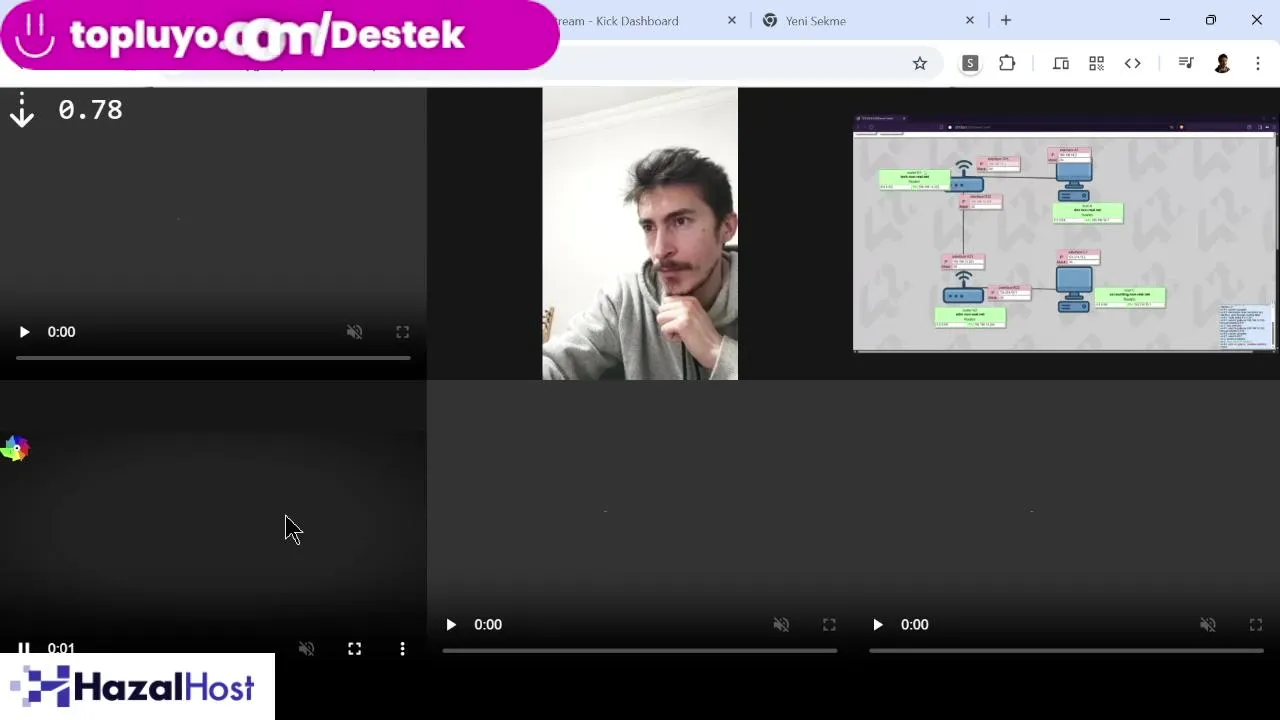Screen dimensions: 1280x720
Task: Play the bottom-middle video
Action: [x=451, y=625]
